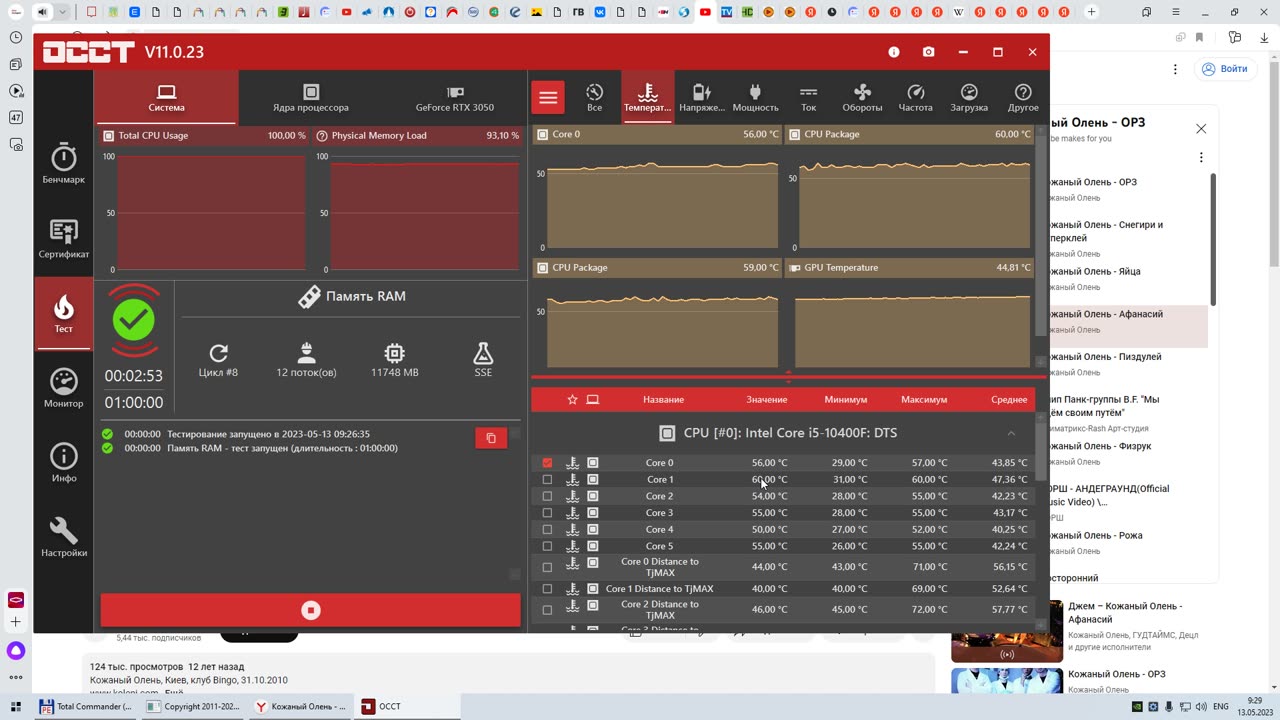Viewport: 1280px width, 720px height.
Task: Select the Мощность sensors tab
Action: (x=755, y=97)
